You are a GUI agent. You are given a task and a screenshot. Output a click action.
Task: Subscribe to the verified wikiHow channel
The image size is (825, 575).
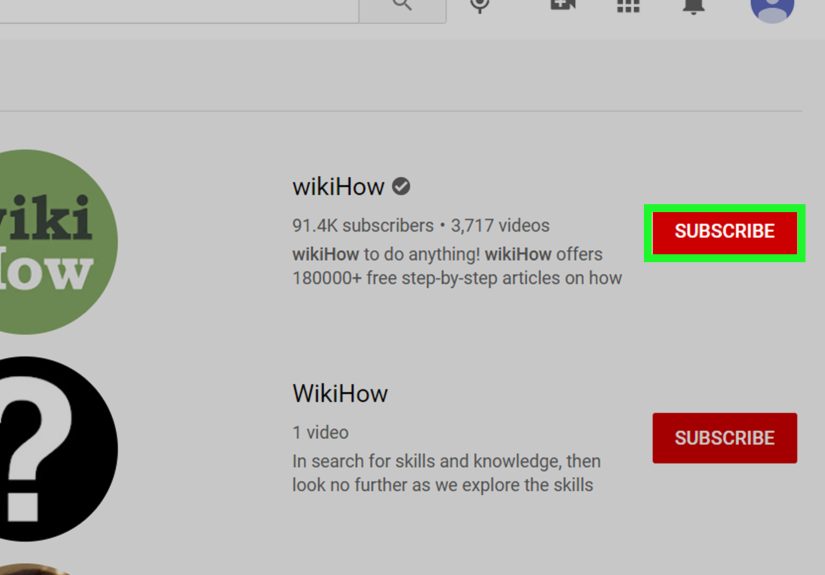725,232
